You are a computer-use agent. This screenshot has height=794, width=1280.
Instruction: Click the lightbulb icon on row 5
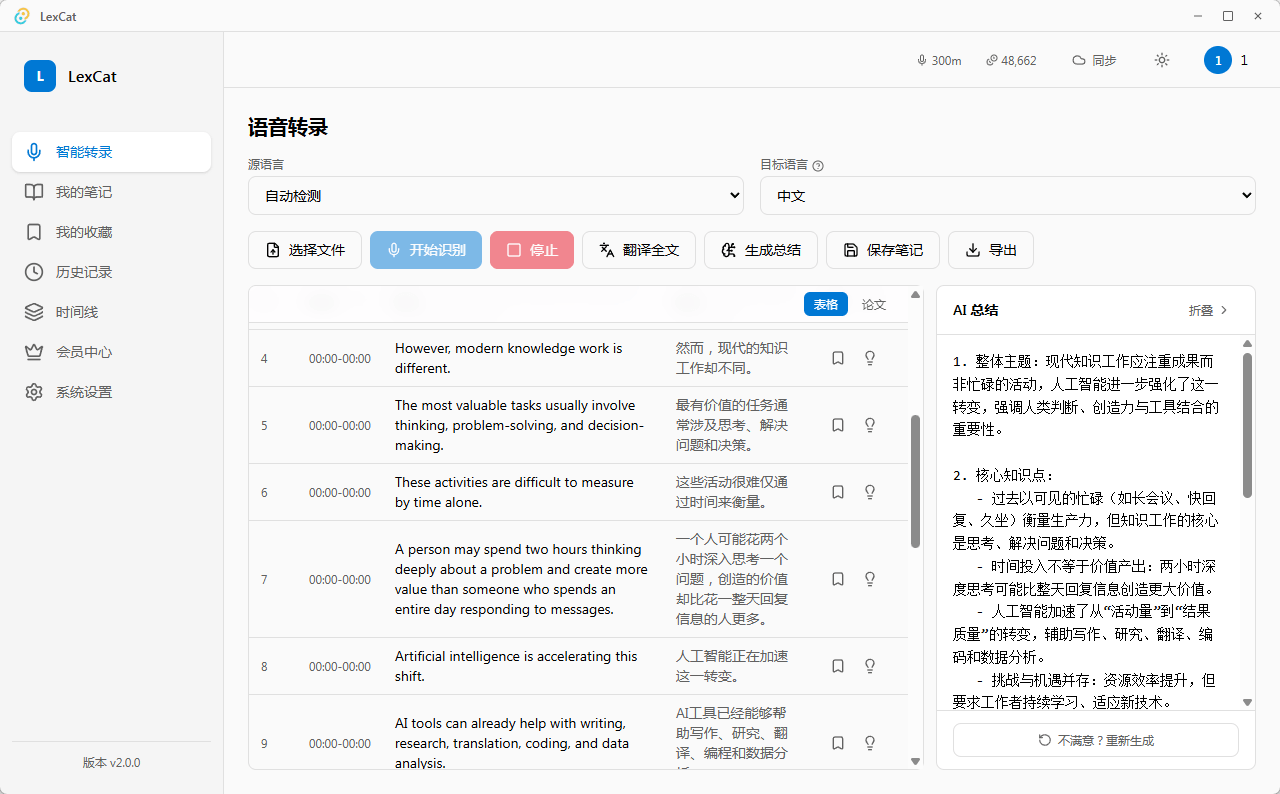(x=870, y=425)
